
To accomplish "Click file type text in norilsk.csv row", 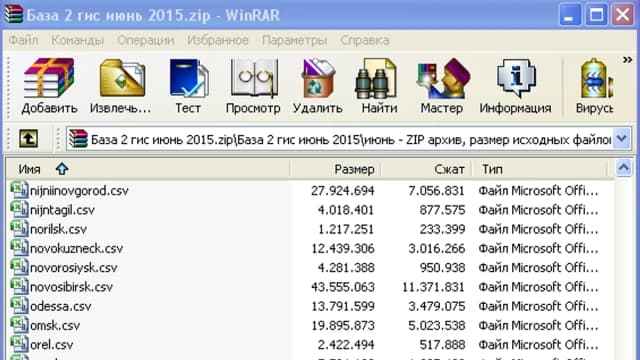I will (538, 229).
